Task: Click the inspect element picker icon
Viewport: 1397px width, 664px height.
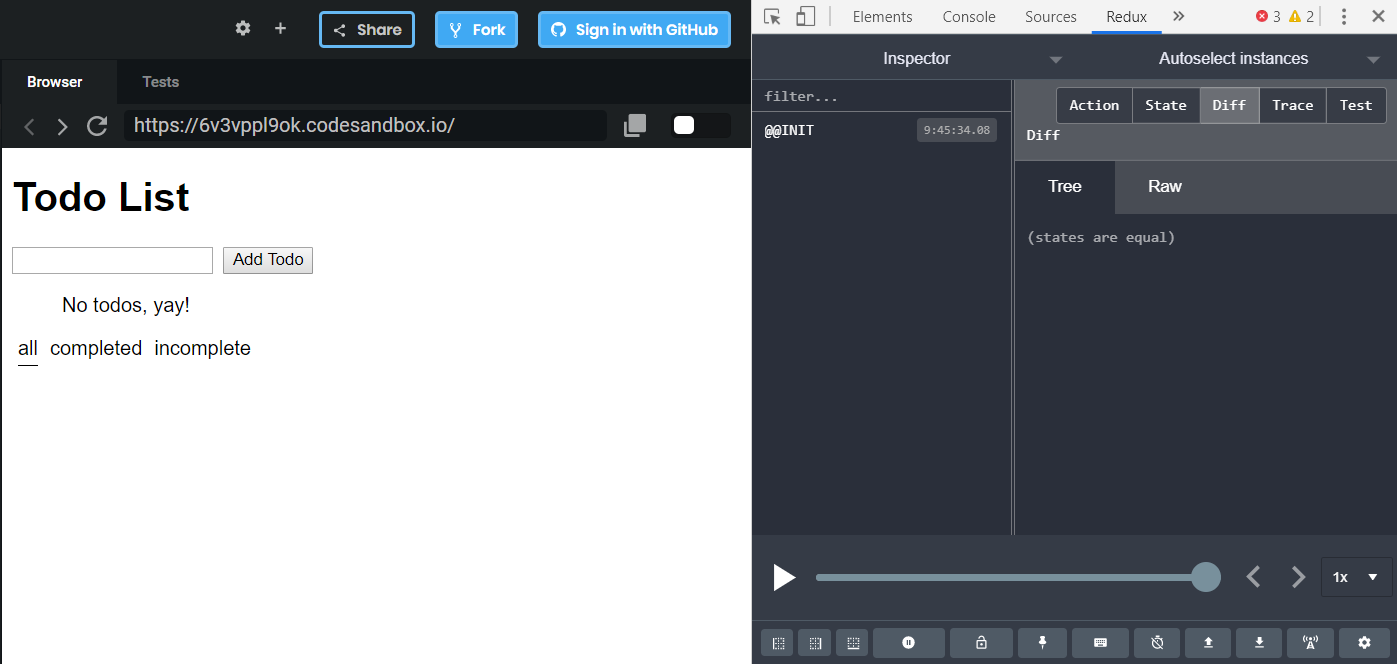Action: [771, 16]
